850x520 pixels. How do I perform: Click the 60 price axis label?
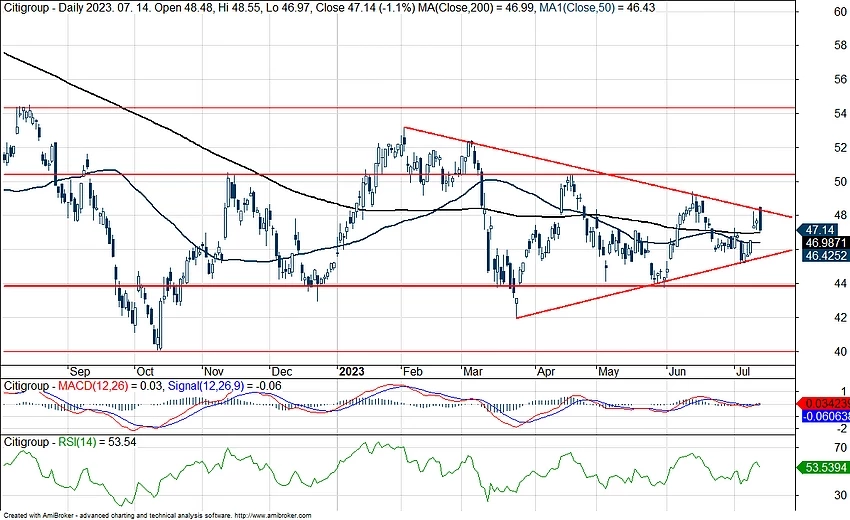click(x=840, y=11)
